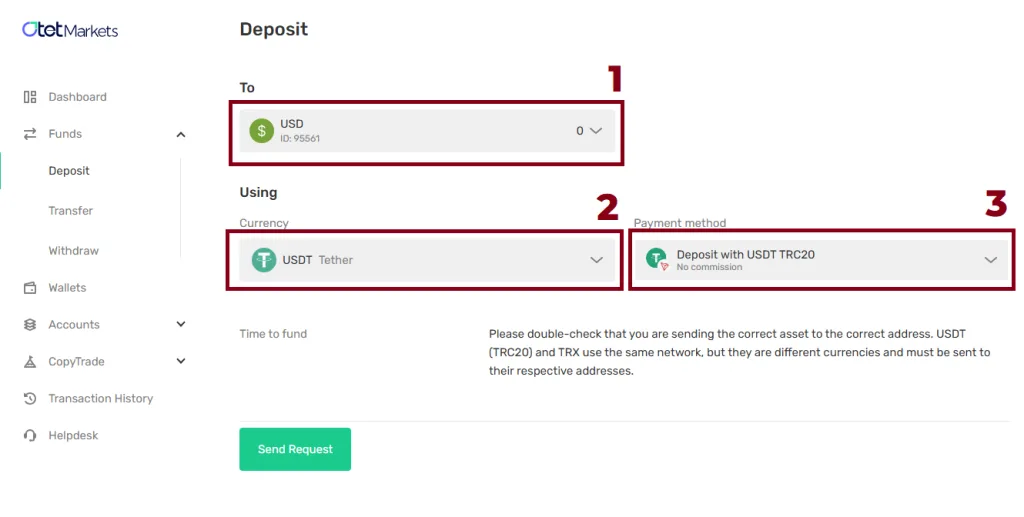Click the Helpdesk headset icon
1024x517 pixels.
point(30,436)
